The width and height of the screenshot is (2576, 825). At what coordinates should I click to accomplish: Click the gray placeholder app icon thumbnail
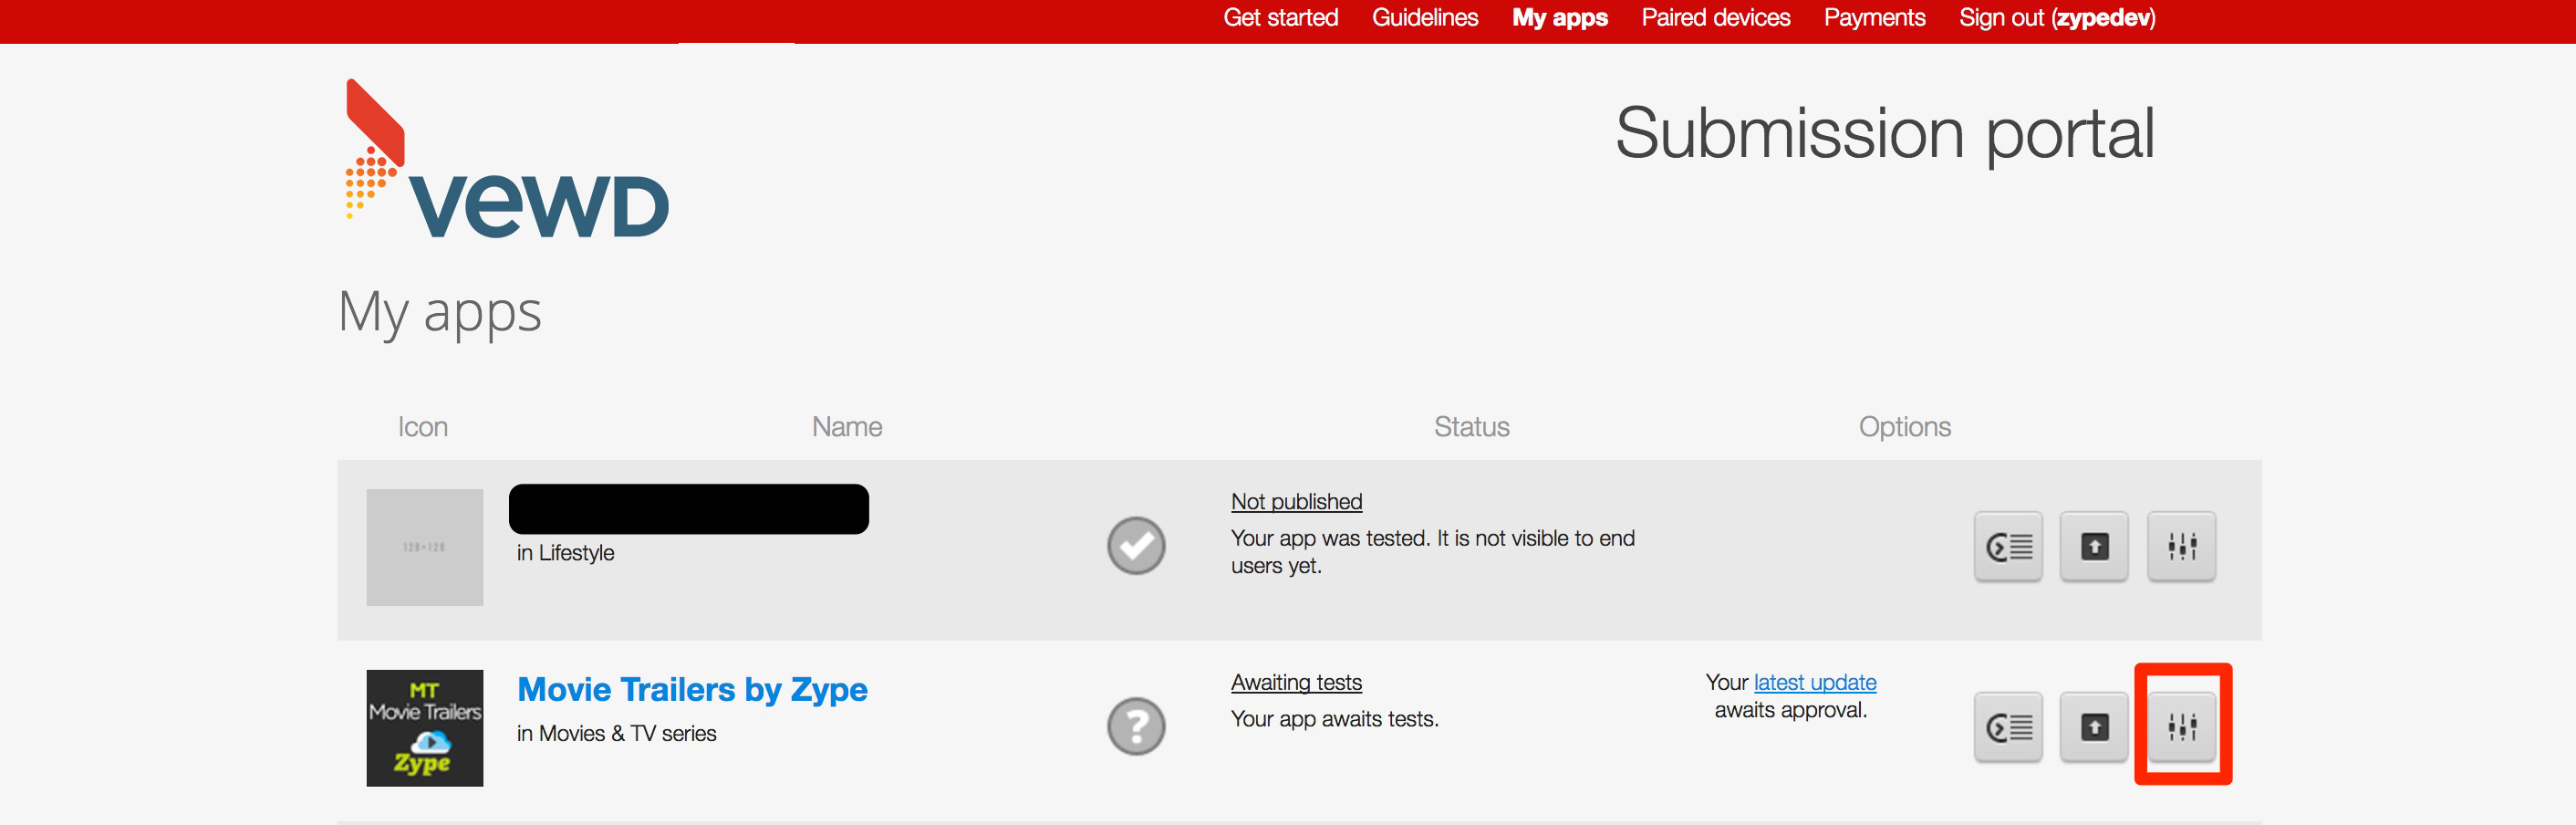coord(424,547)
